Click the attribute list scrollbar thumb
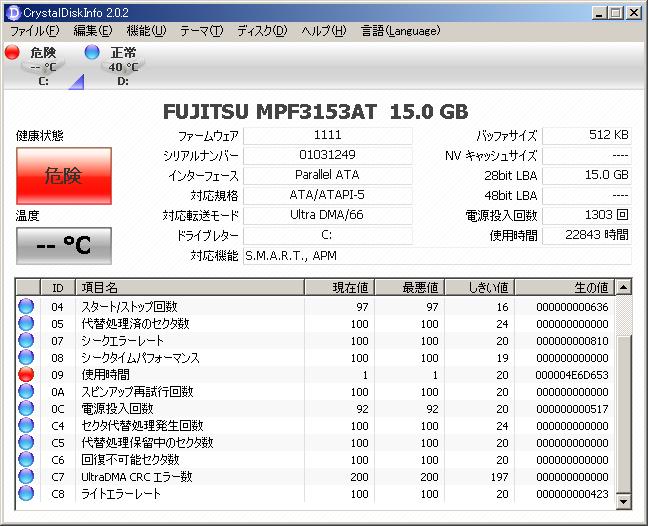This screenshot has height=526, width=648. tap(623, 414)
